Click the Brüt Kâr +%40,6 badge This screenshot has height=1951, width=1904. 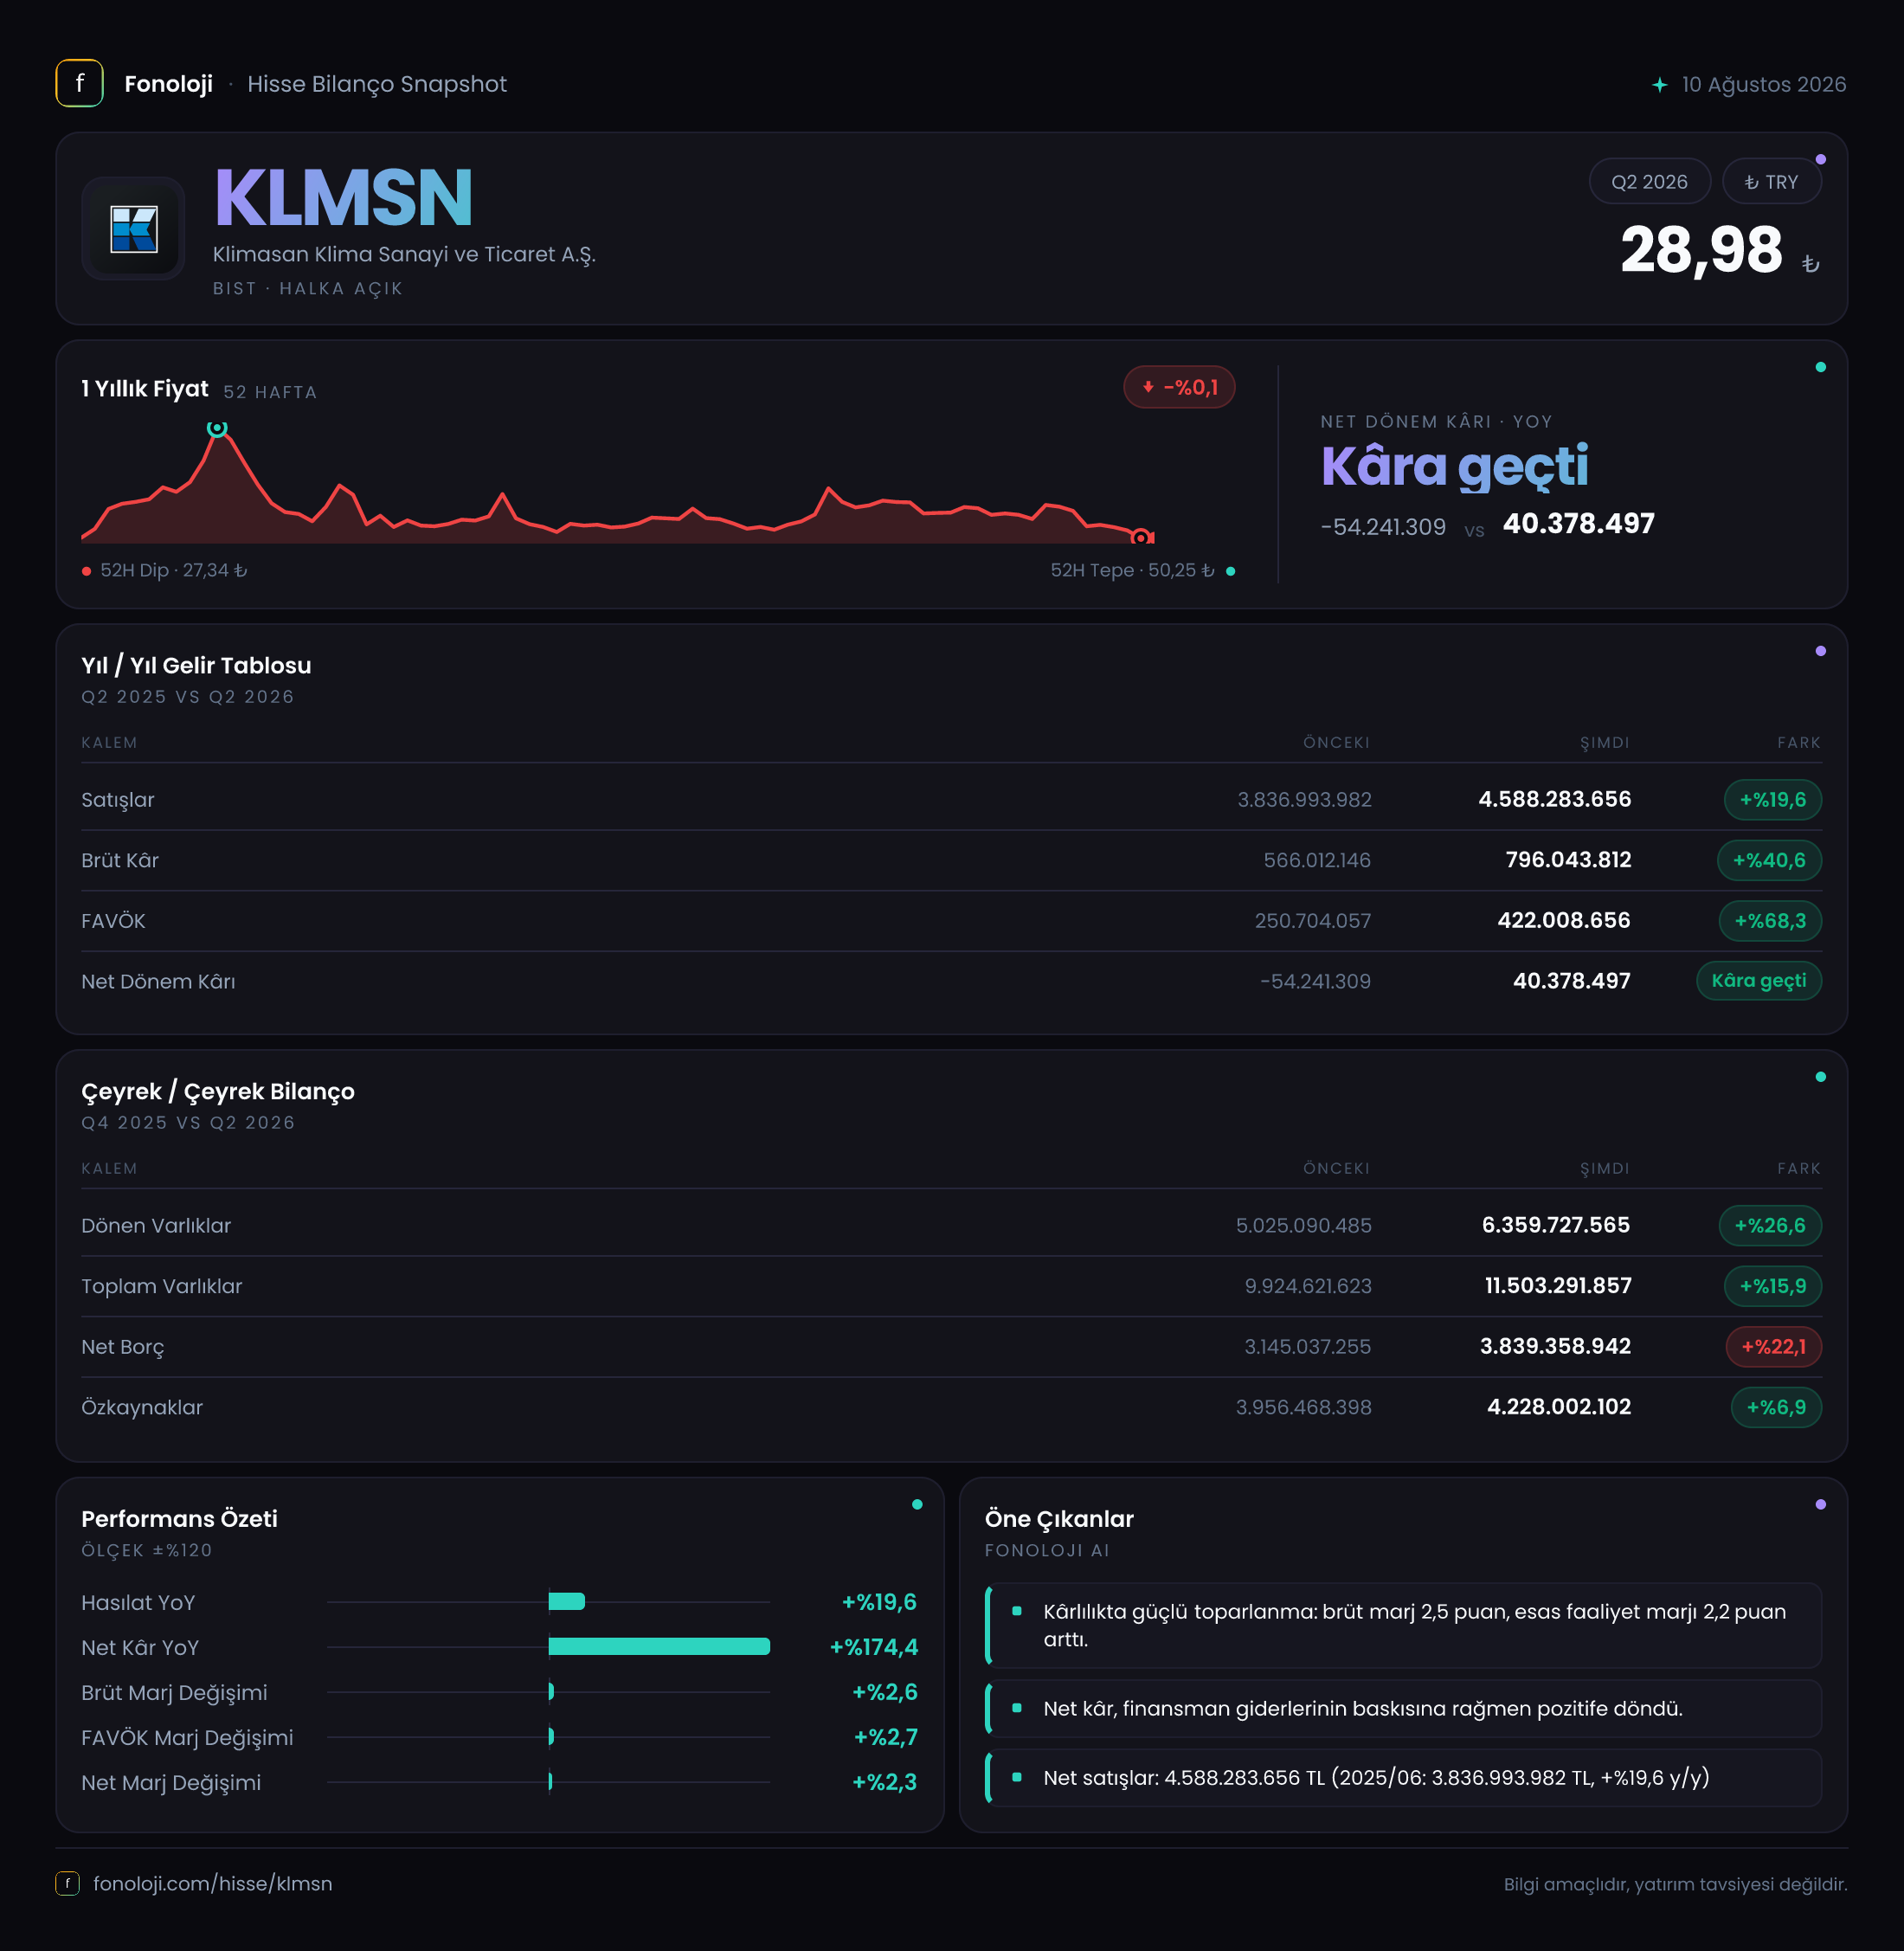coord(1769,860)
